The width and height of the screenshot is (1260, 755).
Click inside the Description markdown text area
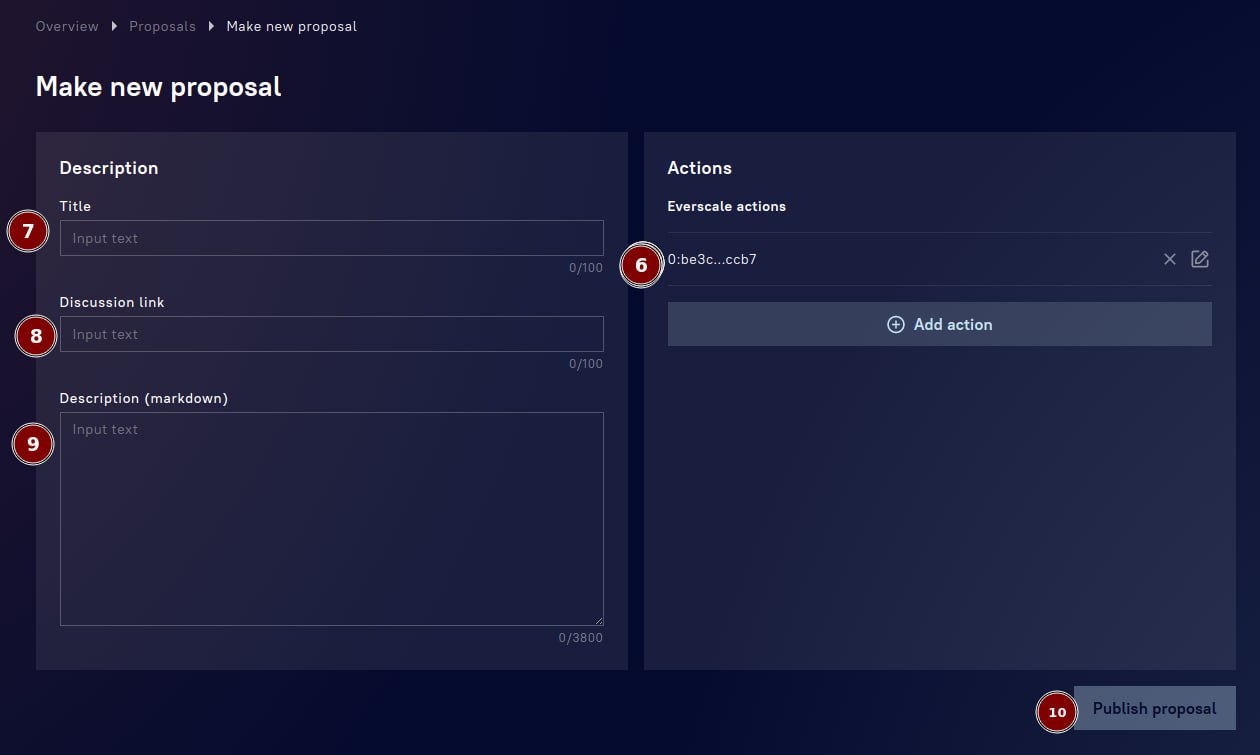[x=331, y=518]
